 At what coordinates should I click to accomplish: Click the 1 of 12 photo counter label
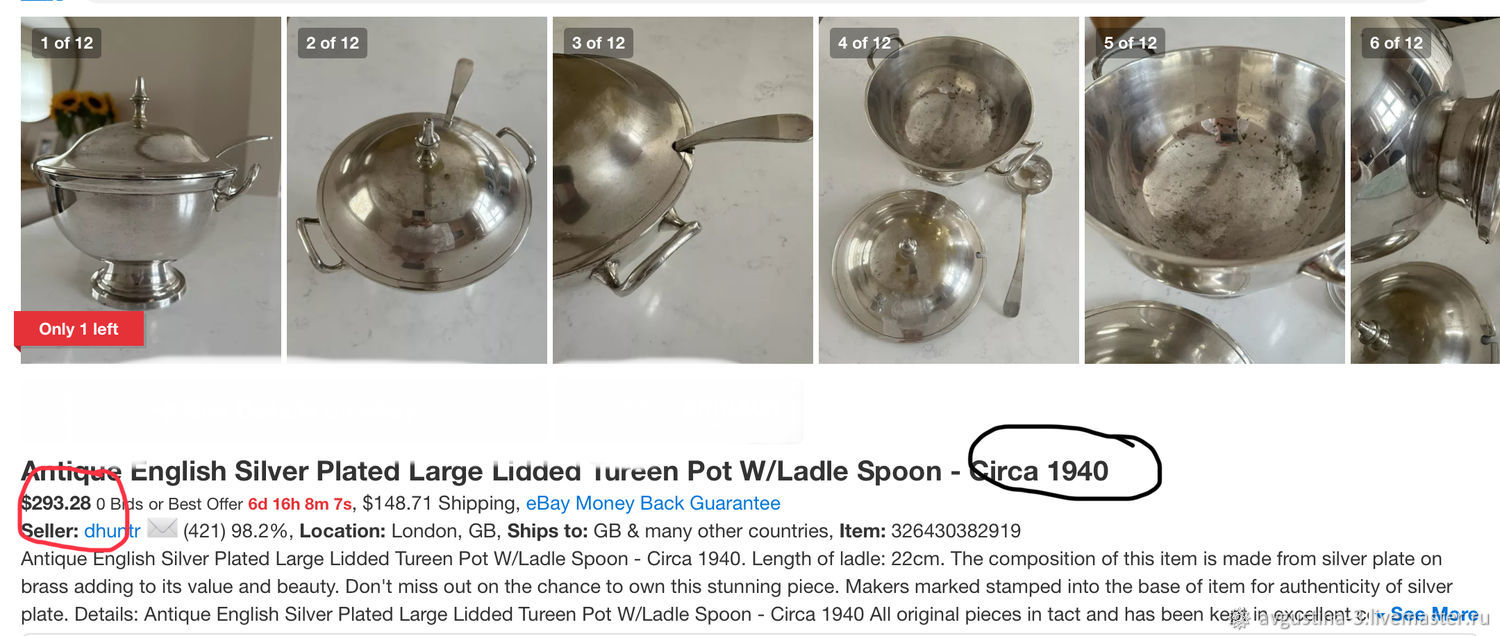coord(66,43)
